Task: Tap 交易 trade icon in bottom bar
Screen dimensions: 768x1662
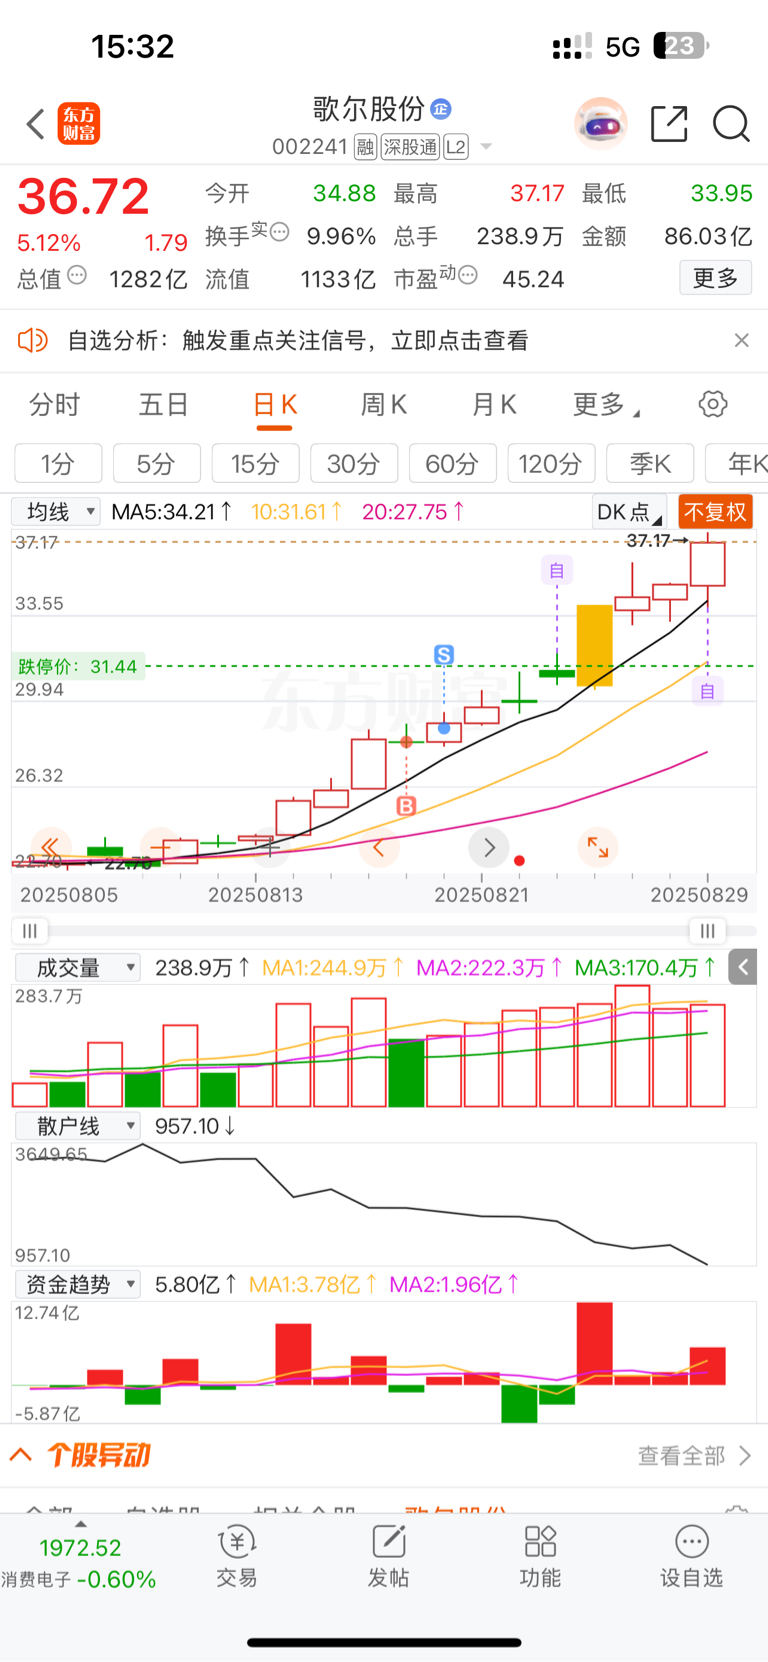Action: click(x=237, y=1556)
